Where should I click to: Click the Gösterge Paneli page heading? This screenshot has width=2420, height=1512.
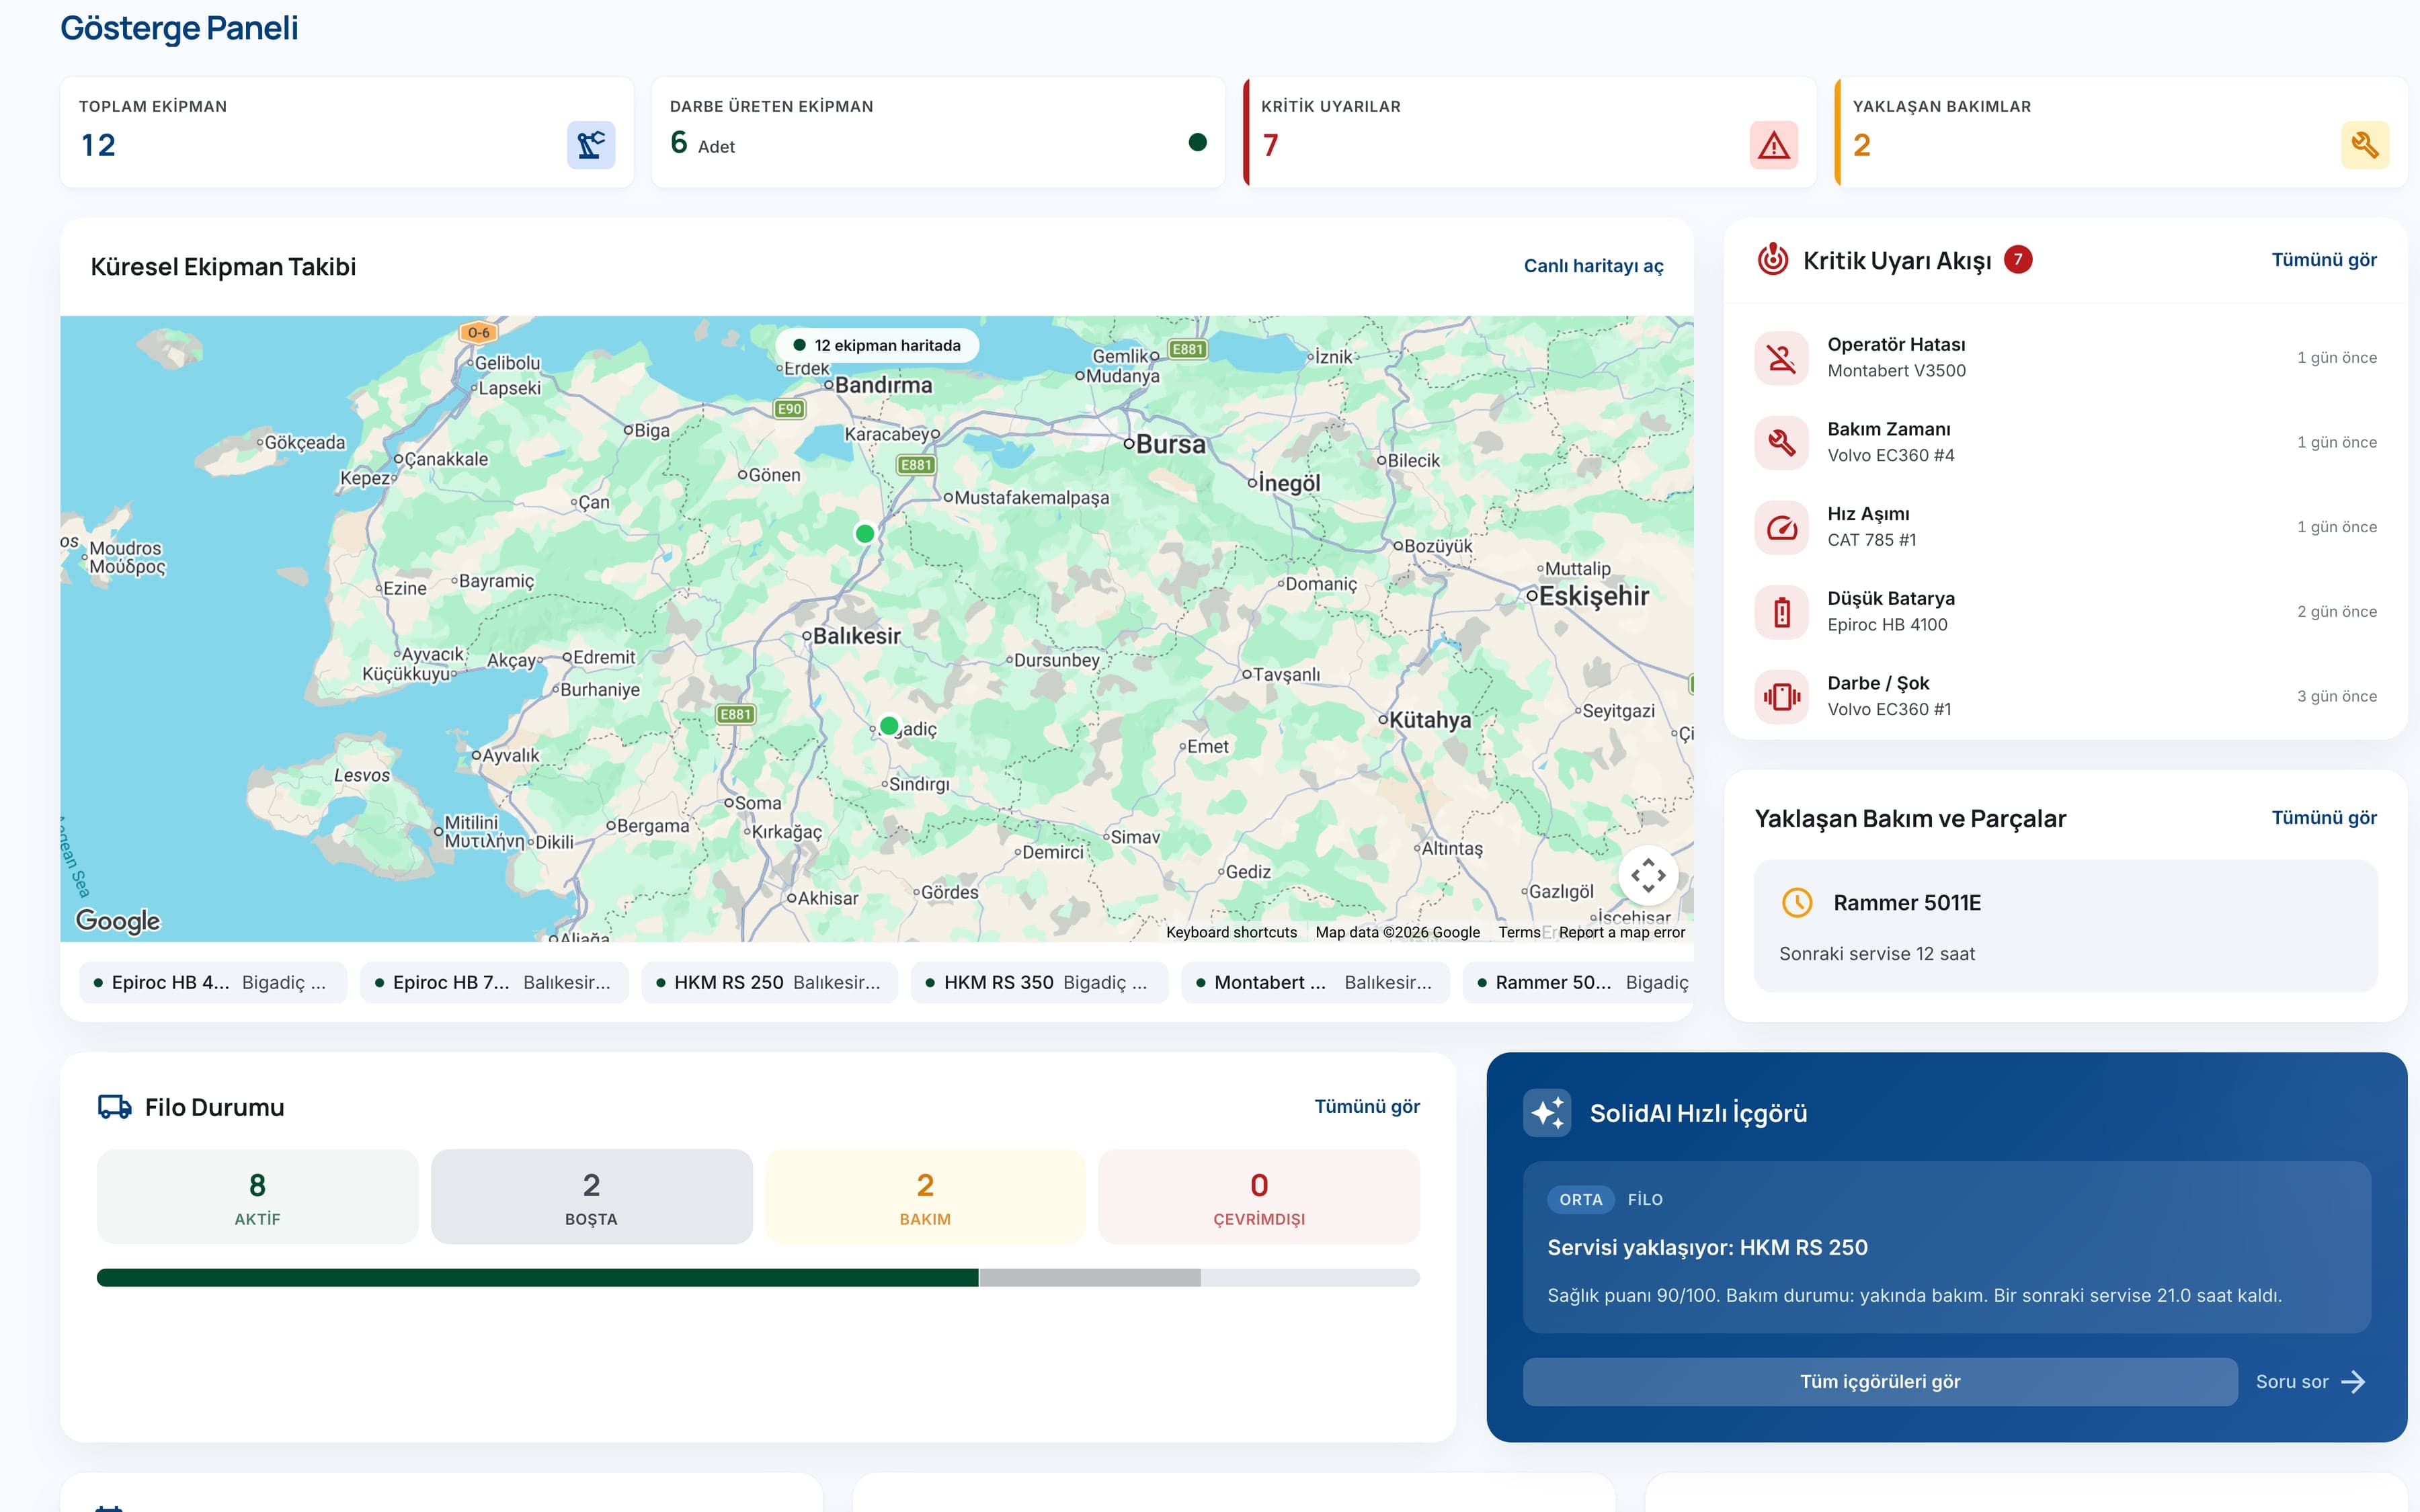pos(179,28)
